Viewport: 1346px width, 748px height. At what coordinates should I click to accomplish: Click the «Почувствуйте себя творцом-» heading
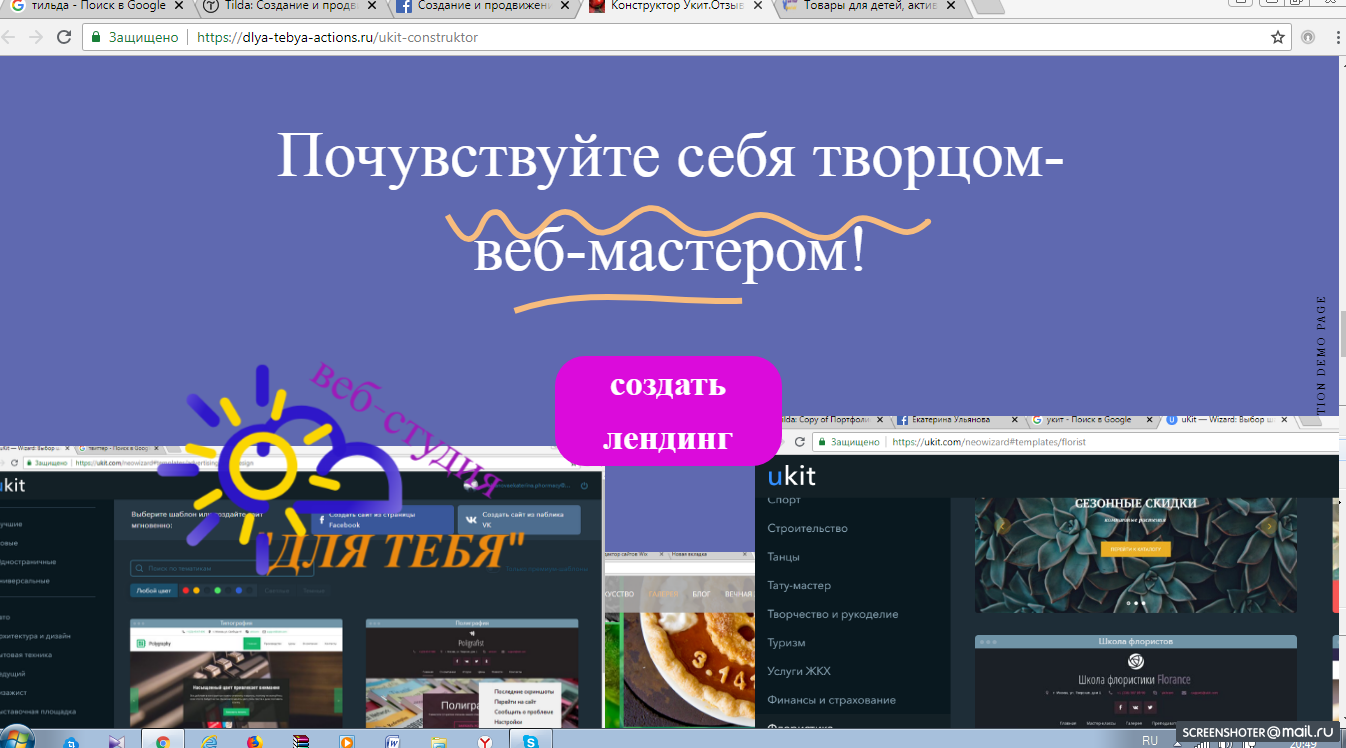click(x=669, y=157)
